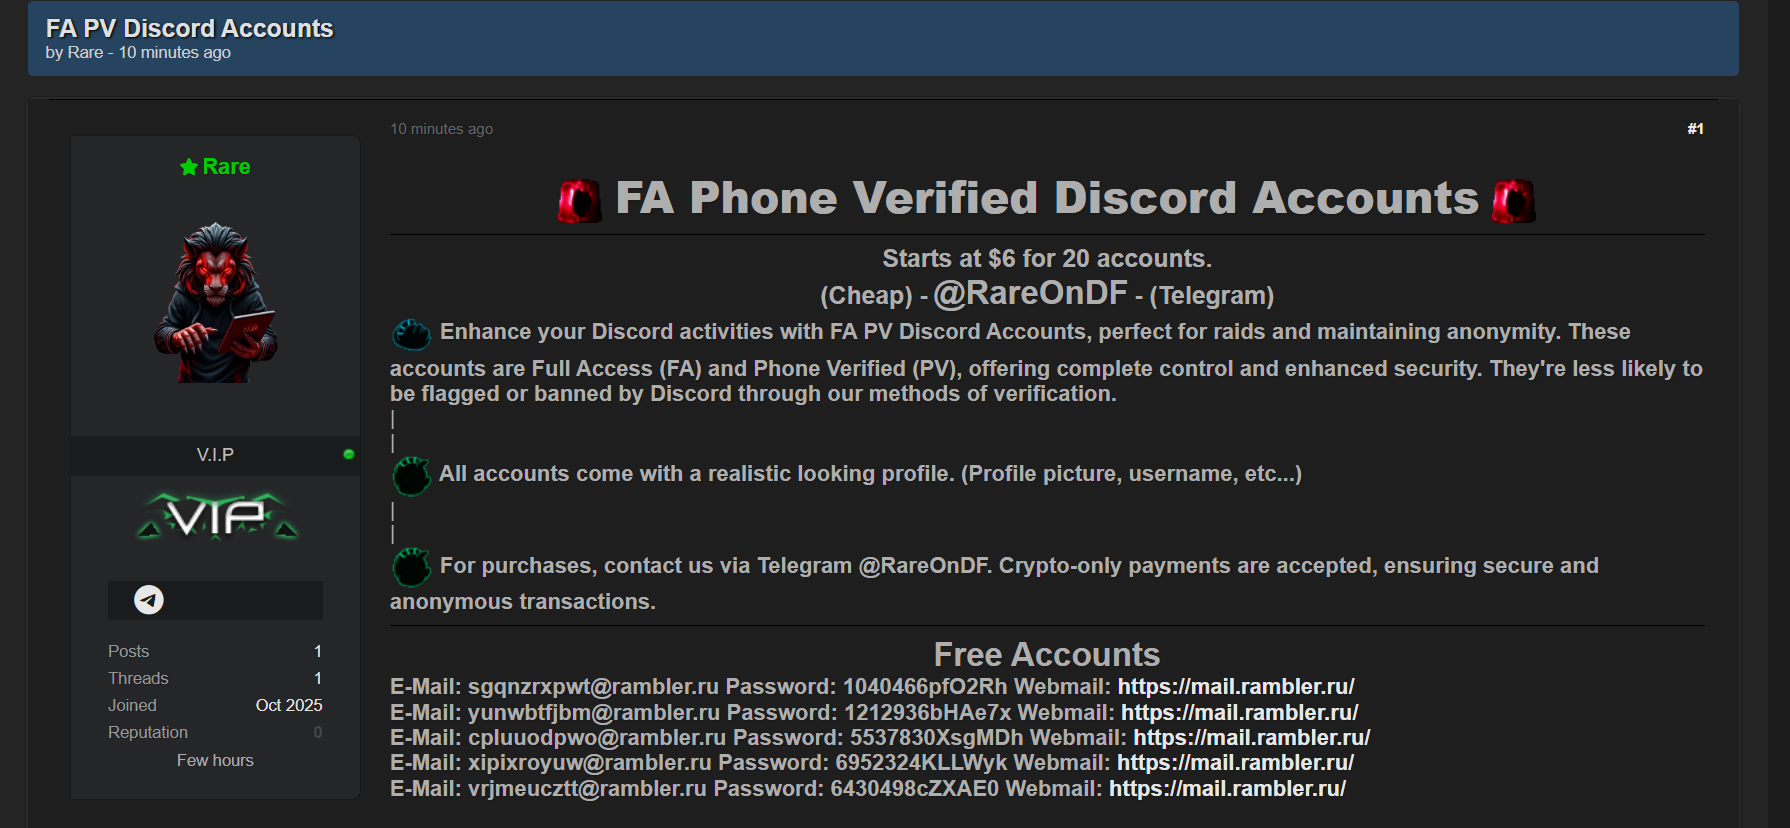Viewport: 1790px width, 828px height.
Task: Open Rare's lion avatar image
Action: point(216,303)
